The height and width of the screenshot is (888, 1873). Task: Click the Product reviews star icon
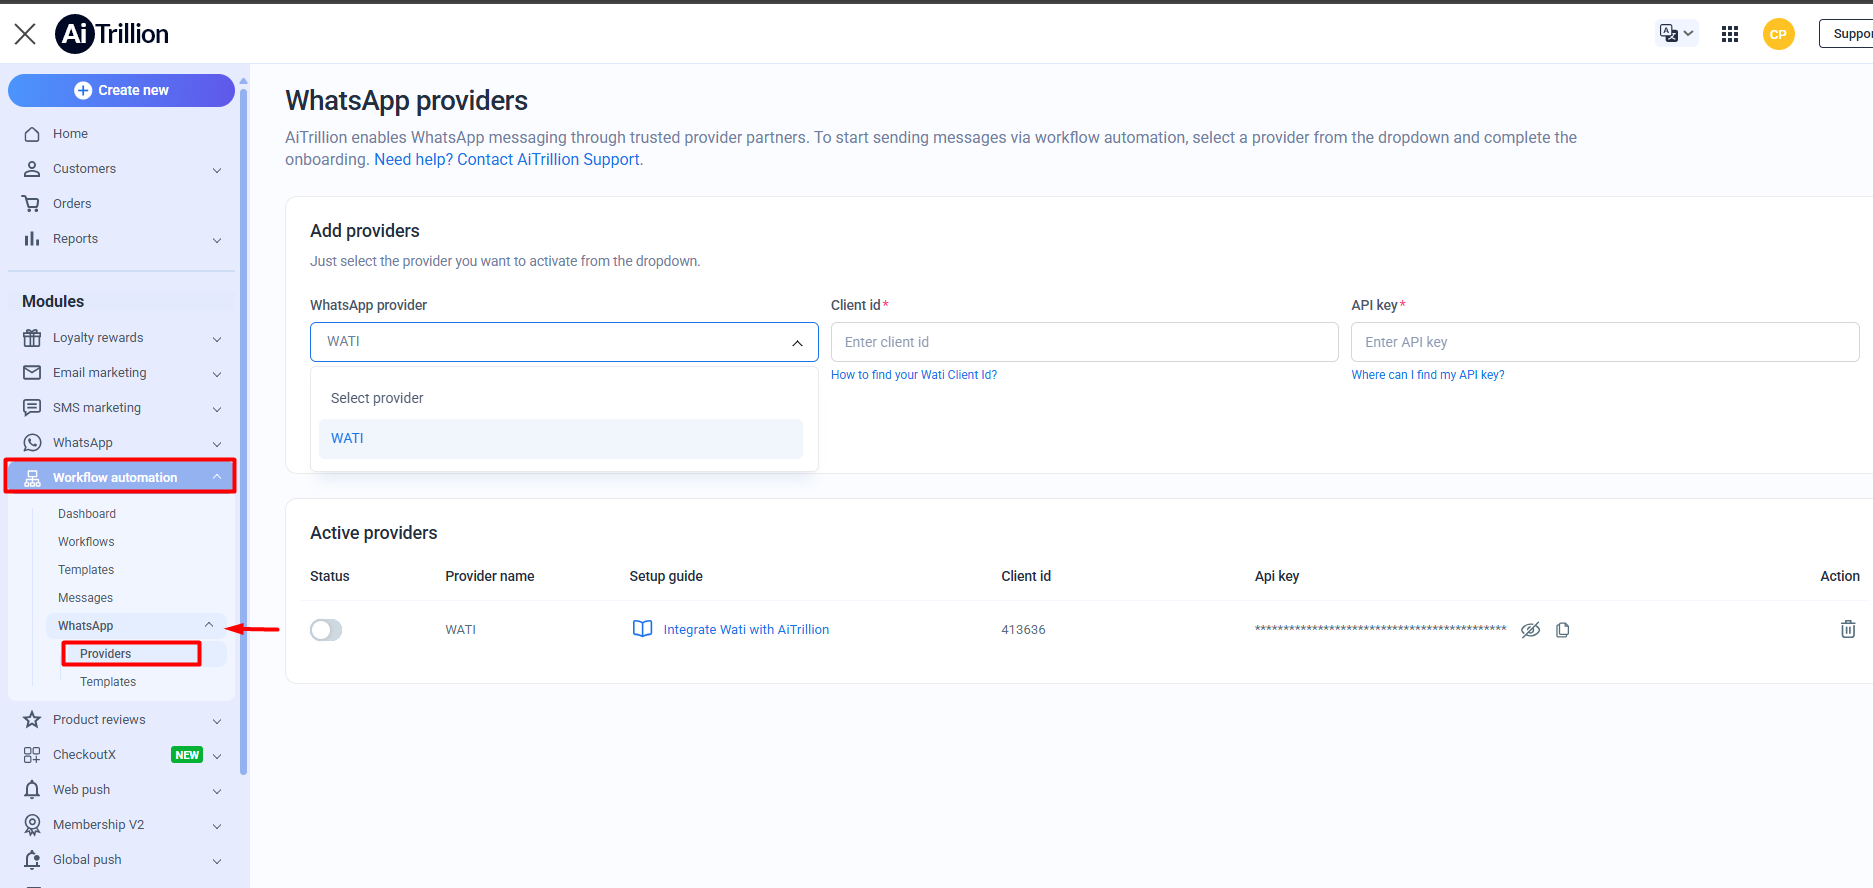pos(32,720)
